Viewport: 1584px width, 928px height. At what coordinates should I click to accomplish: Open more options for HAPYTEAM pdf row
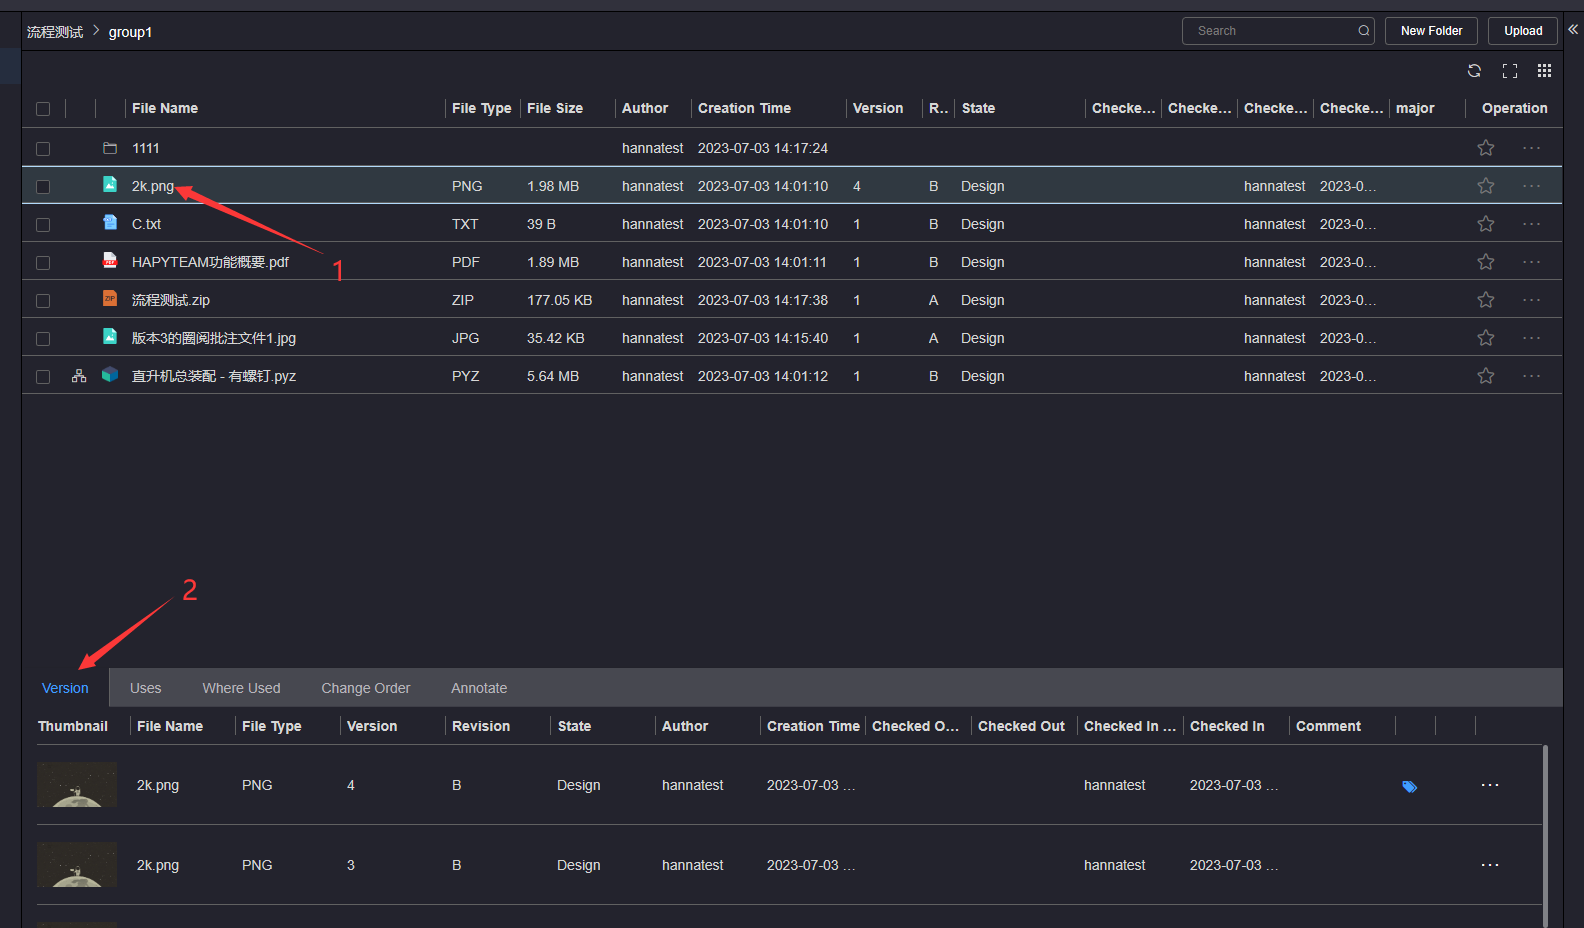point(1531,262)
